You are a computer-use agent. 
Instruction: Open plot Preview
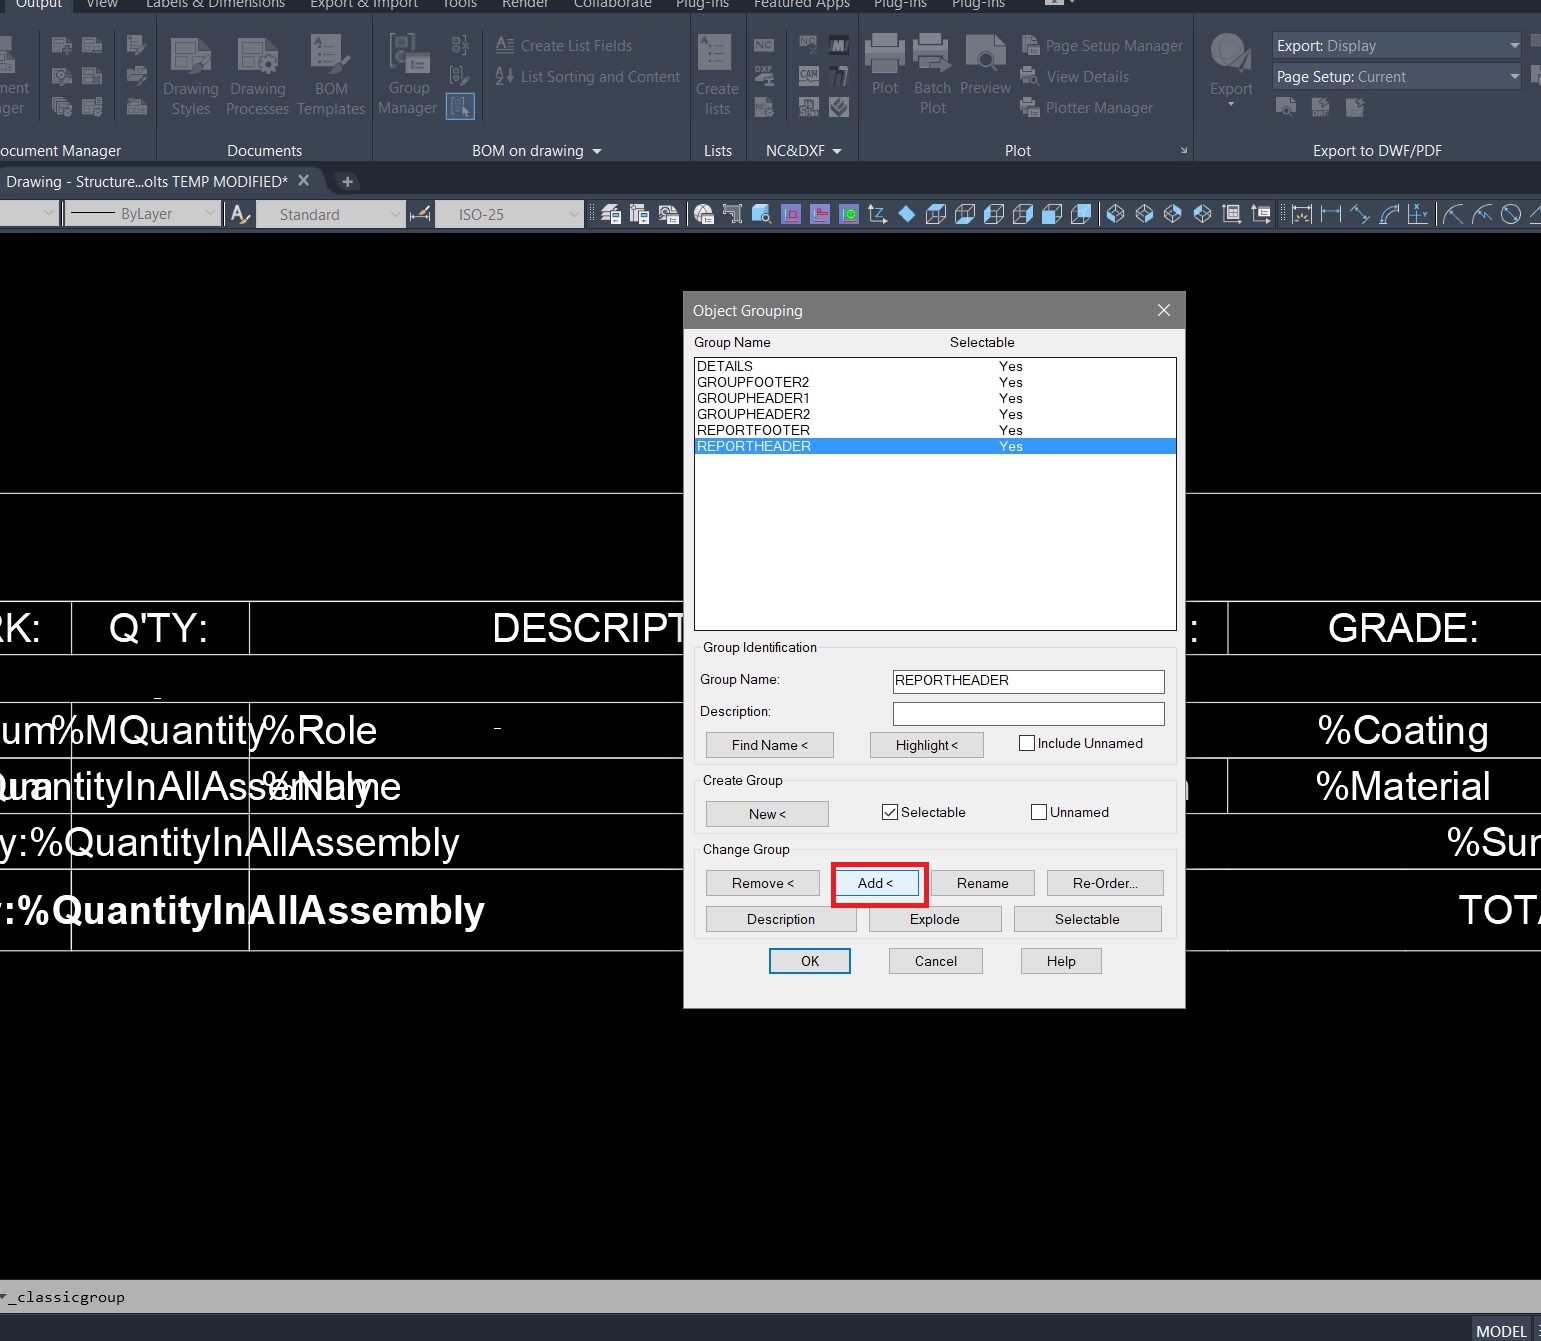(985, 66)
